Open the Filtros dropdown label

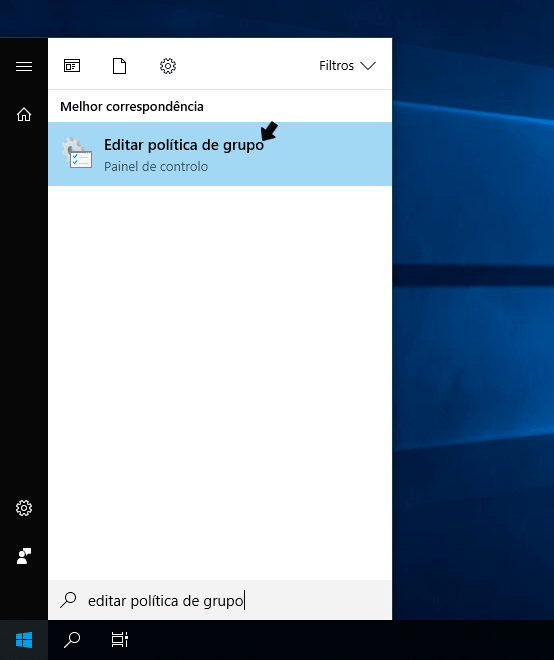tap(336, 66)
